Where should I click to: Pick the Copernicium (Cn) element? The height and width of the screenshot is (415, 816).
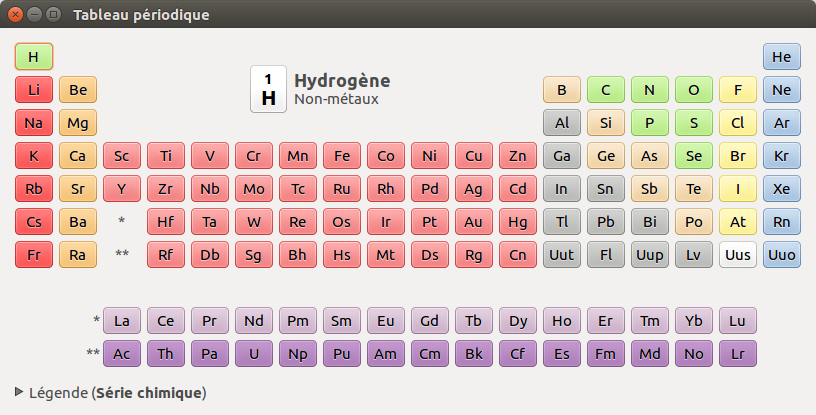click(x=518, y=255)
